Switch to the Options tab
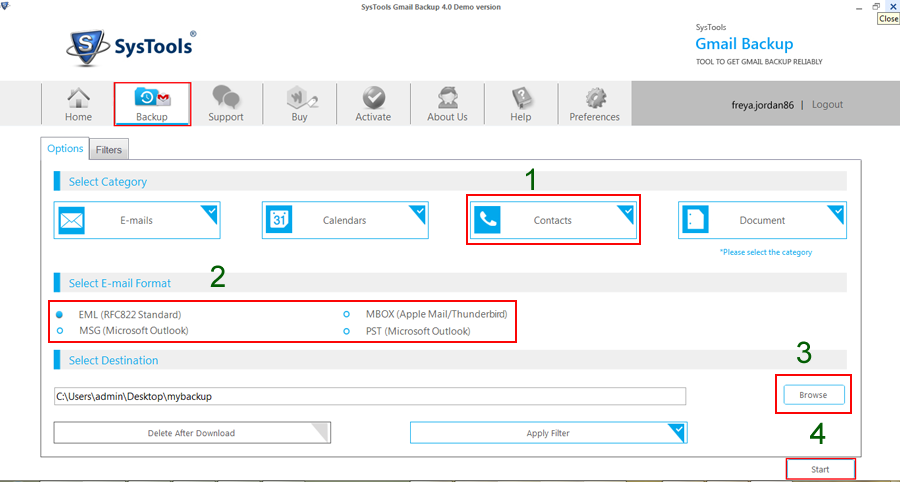The image size is (900, 482). coord(65,149)
